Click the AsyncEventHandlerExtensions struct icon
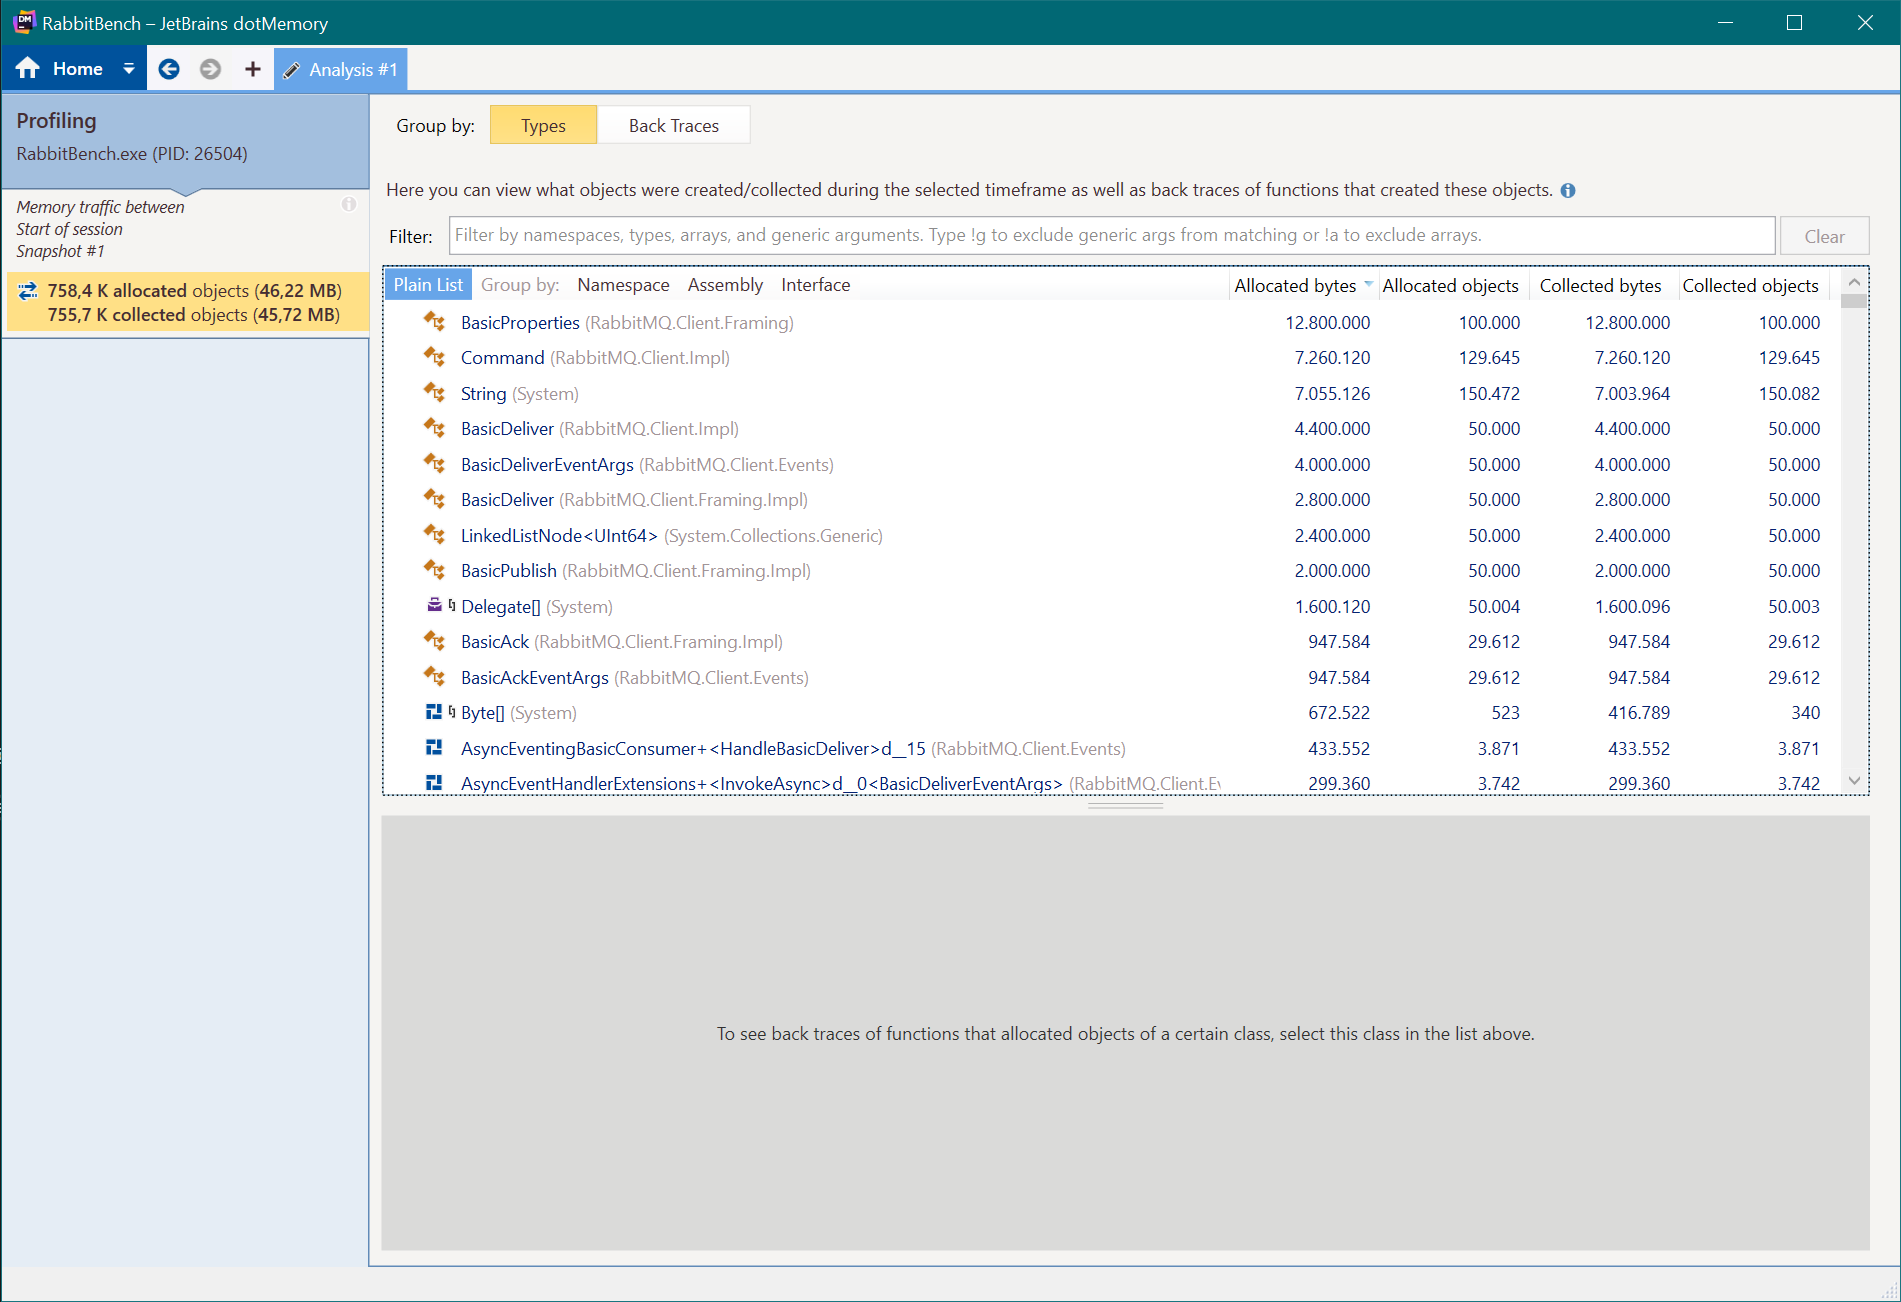The image size is (1901, 1302). pyautogui.click(x=434, y=783)
